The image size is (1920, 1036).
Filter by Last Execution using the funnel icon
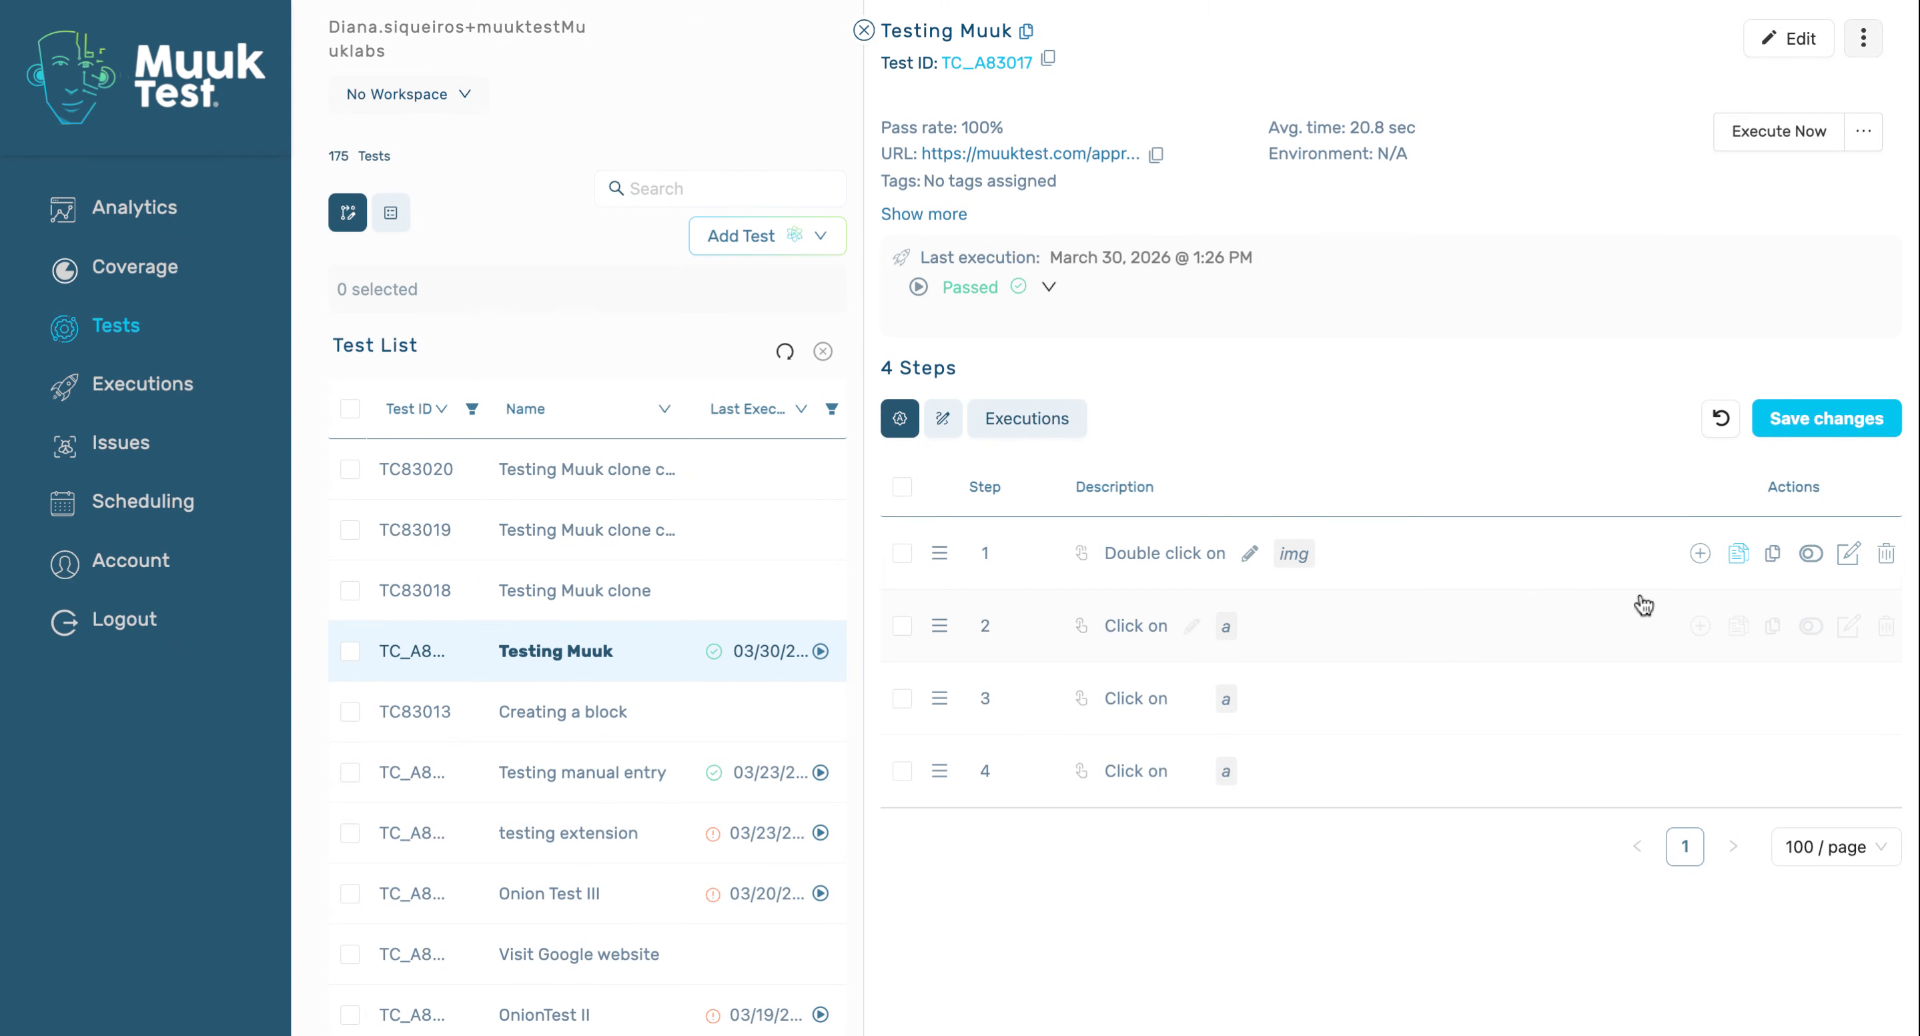[x=832, y=409]
